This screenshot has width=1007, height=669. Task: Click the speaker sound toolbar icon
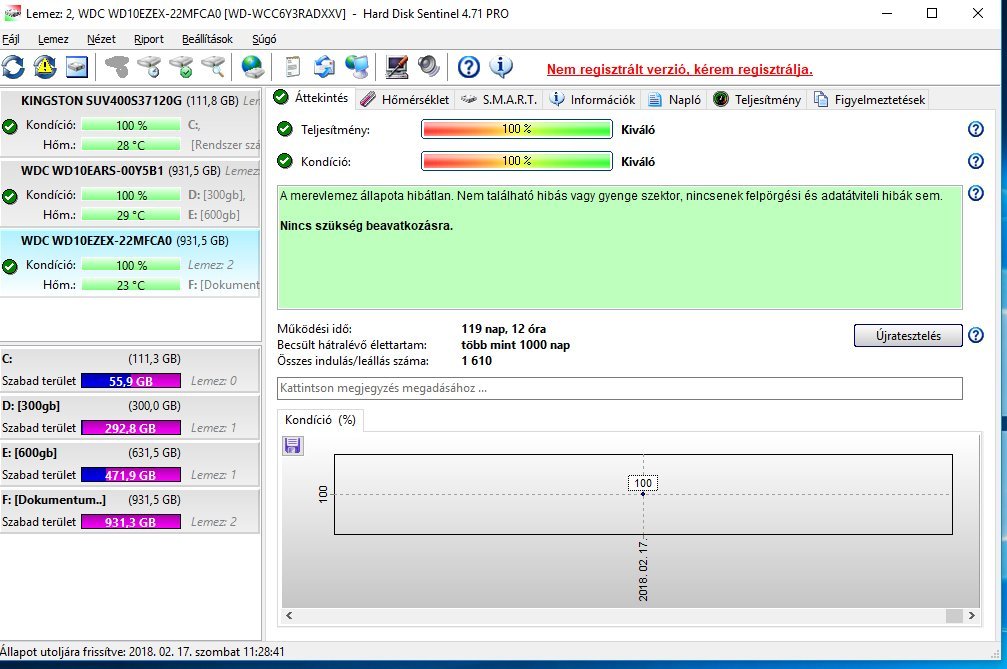[428, 67]
